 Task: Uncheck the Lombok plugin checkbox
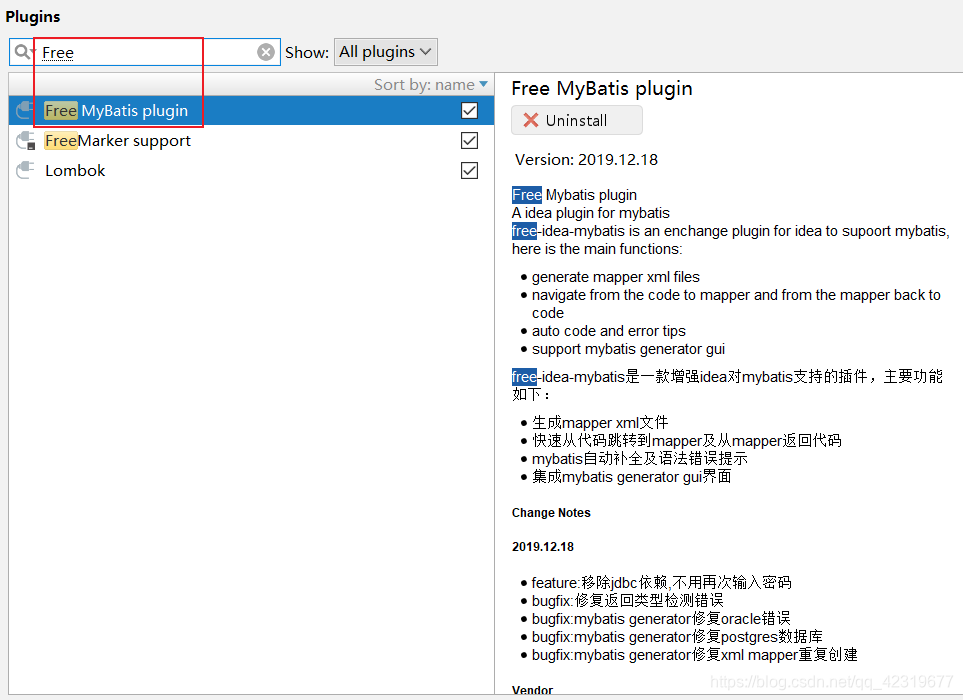click(469, 170)
